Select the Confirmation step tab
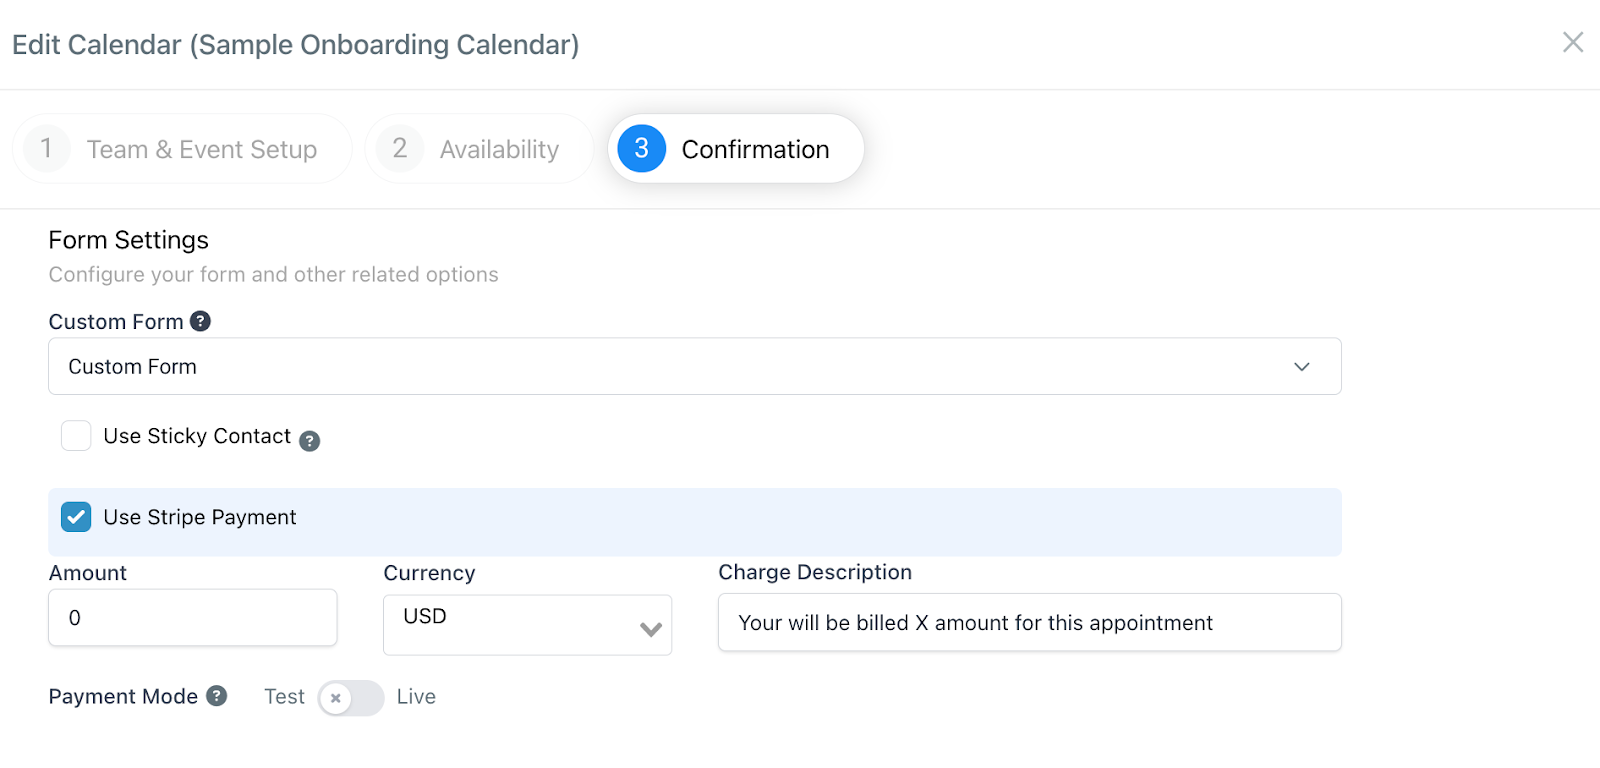1600x768 pixels. click(x=755, y=150)
